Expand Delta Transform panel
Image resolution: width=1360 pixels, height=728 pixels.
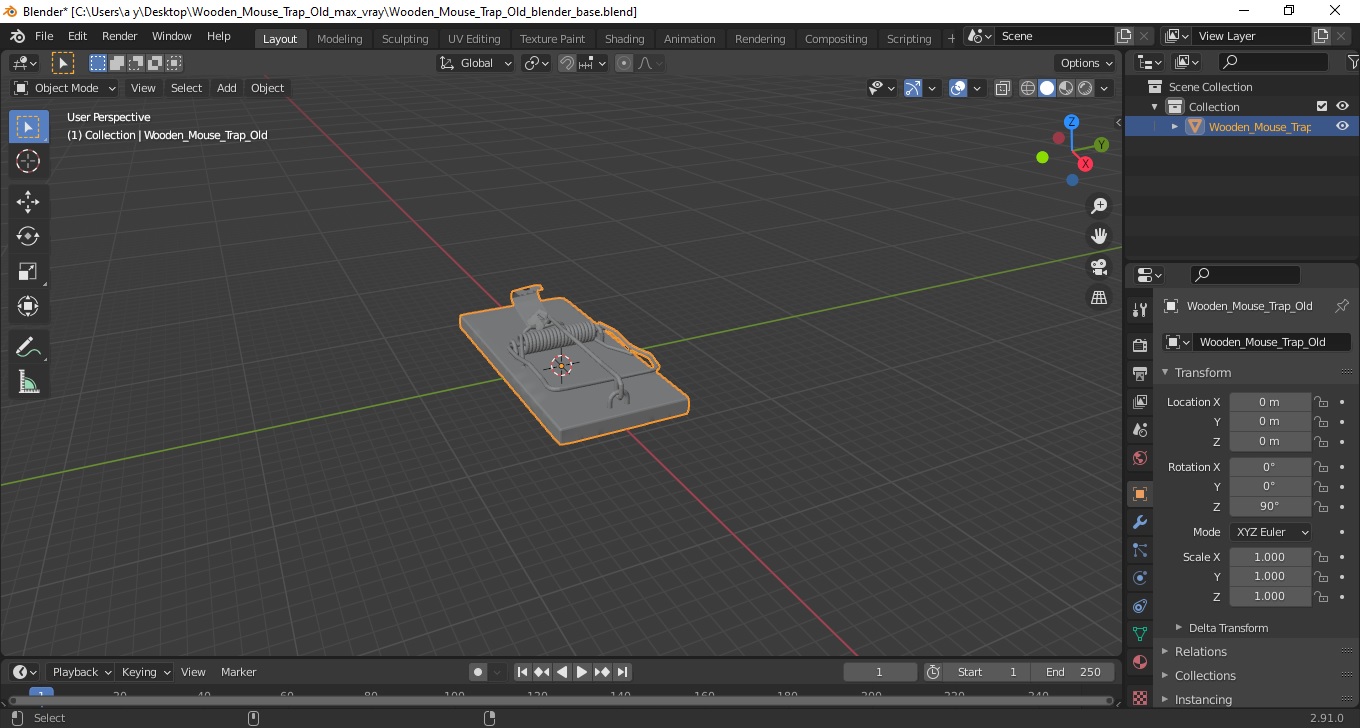1228,628
